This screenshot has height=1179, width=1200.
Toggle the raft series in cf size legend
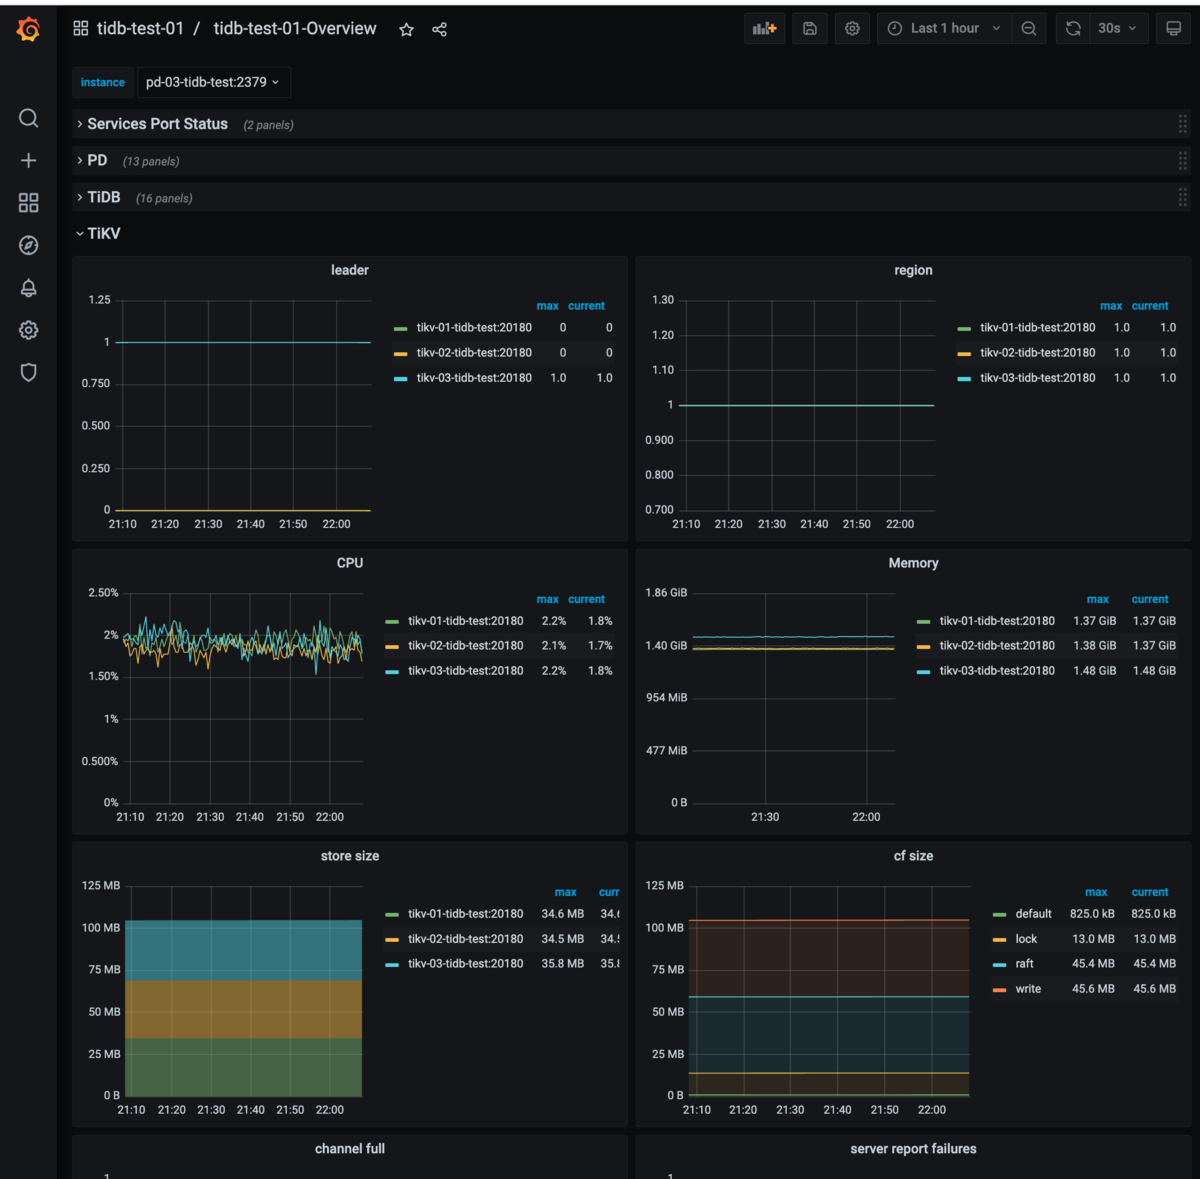click(1025, 963)
